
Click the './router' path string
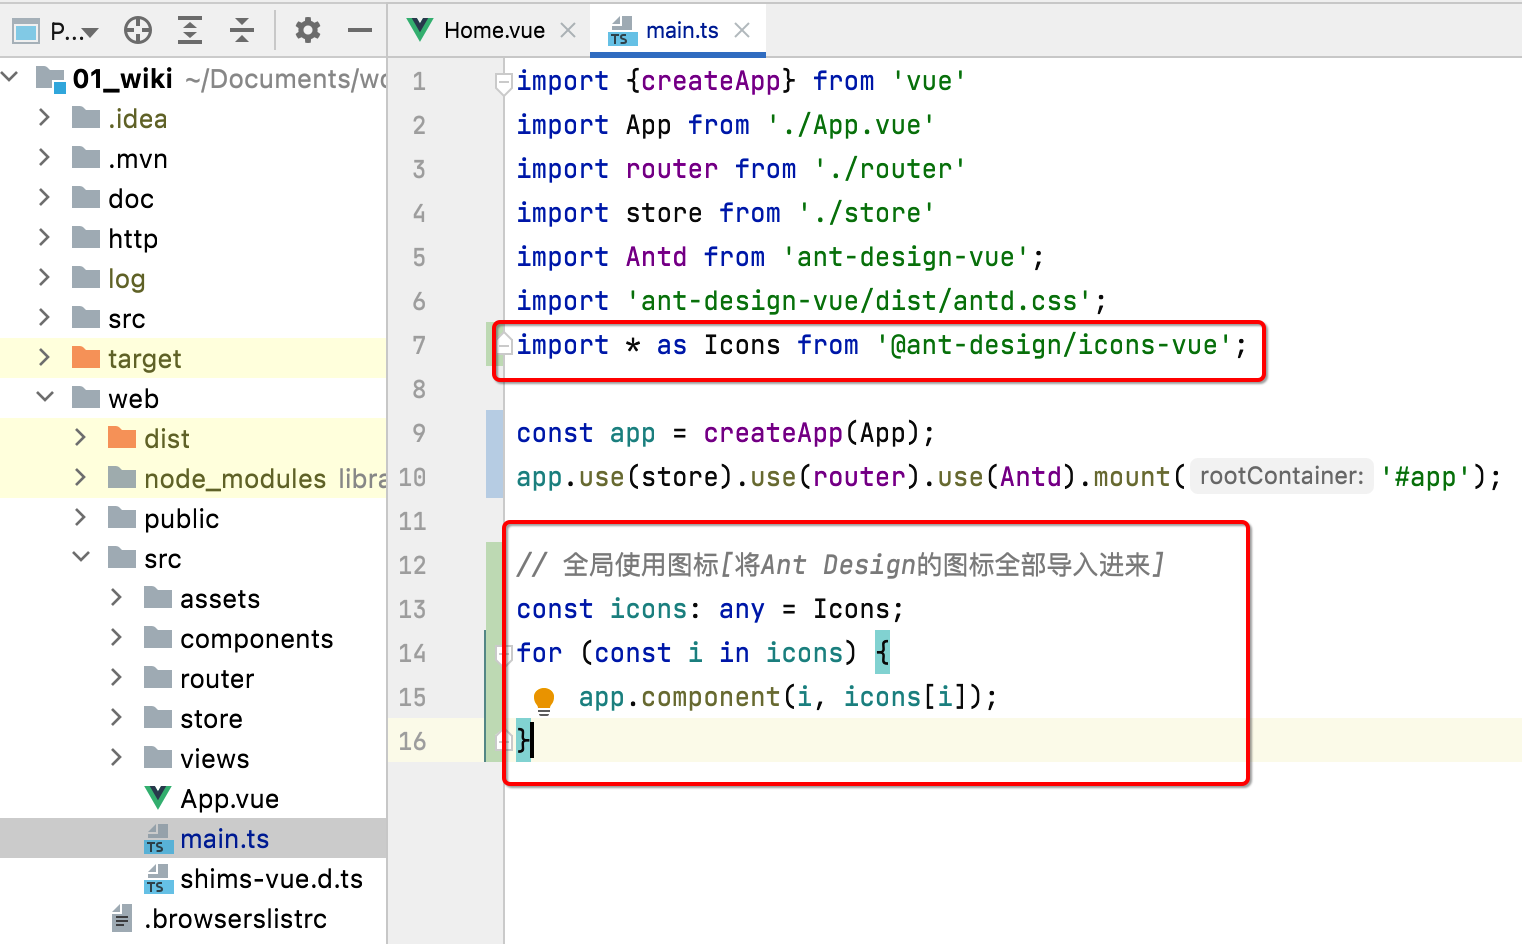point(890,169)
